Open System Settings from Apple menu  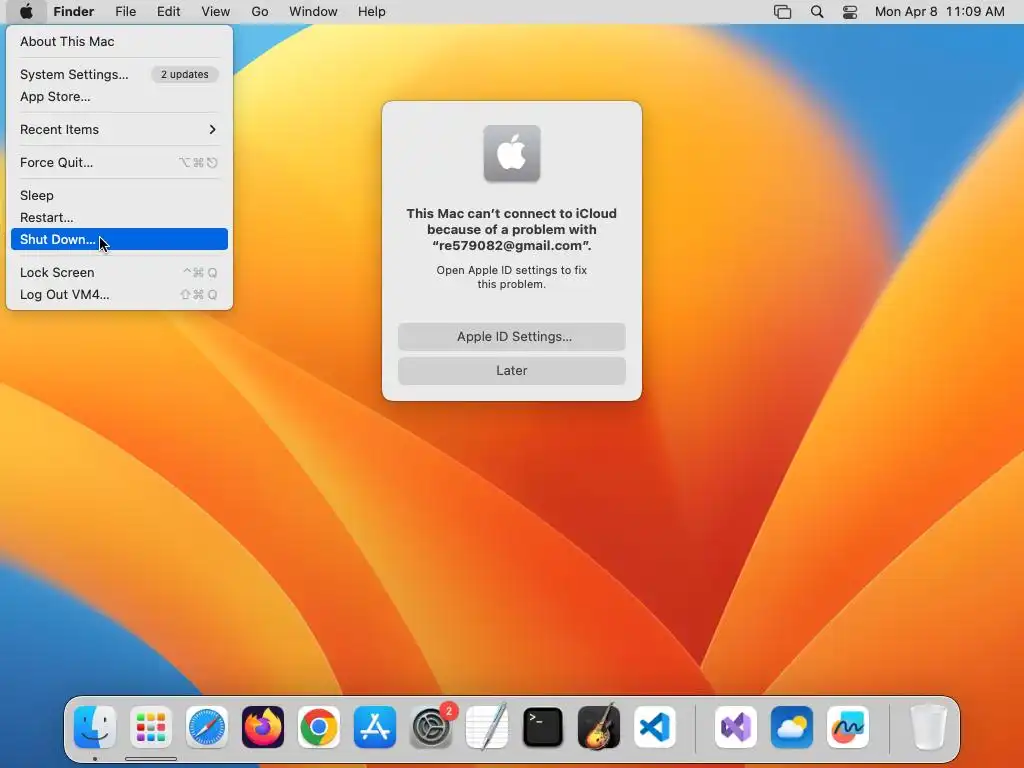119,74
